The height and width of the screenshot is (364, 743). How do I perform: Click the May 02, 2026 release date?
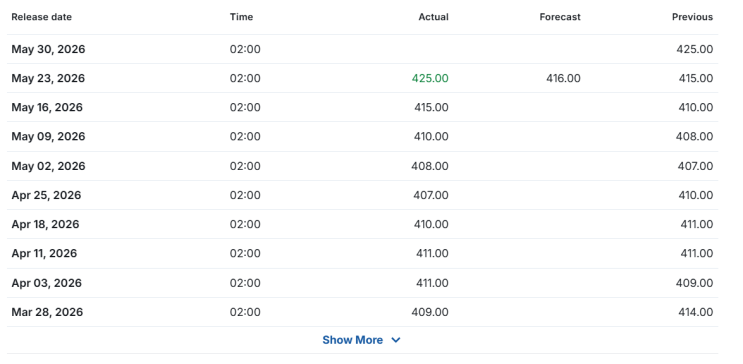pos(48,166)
